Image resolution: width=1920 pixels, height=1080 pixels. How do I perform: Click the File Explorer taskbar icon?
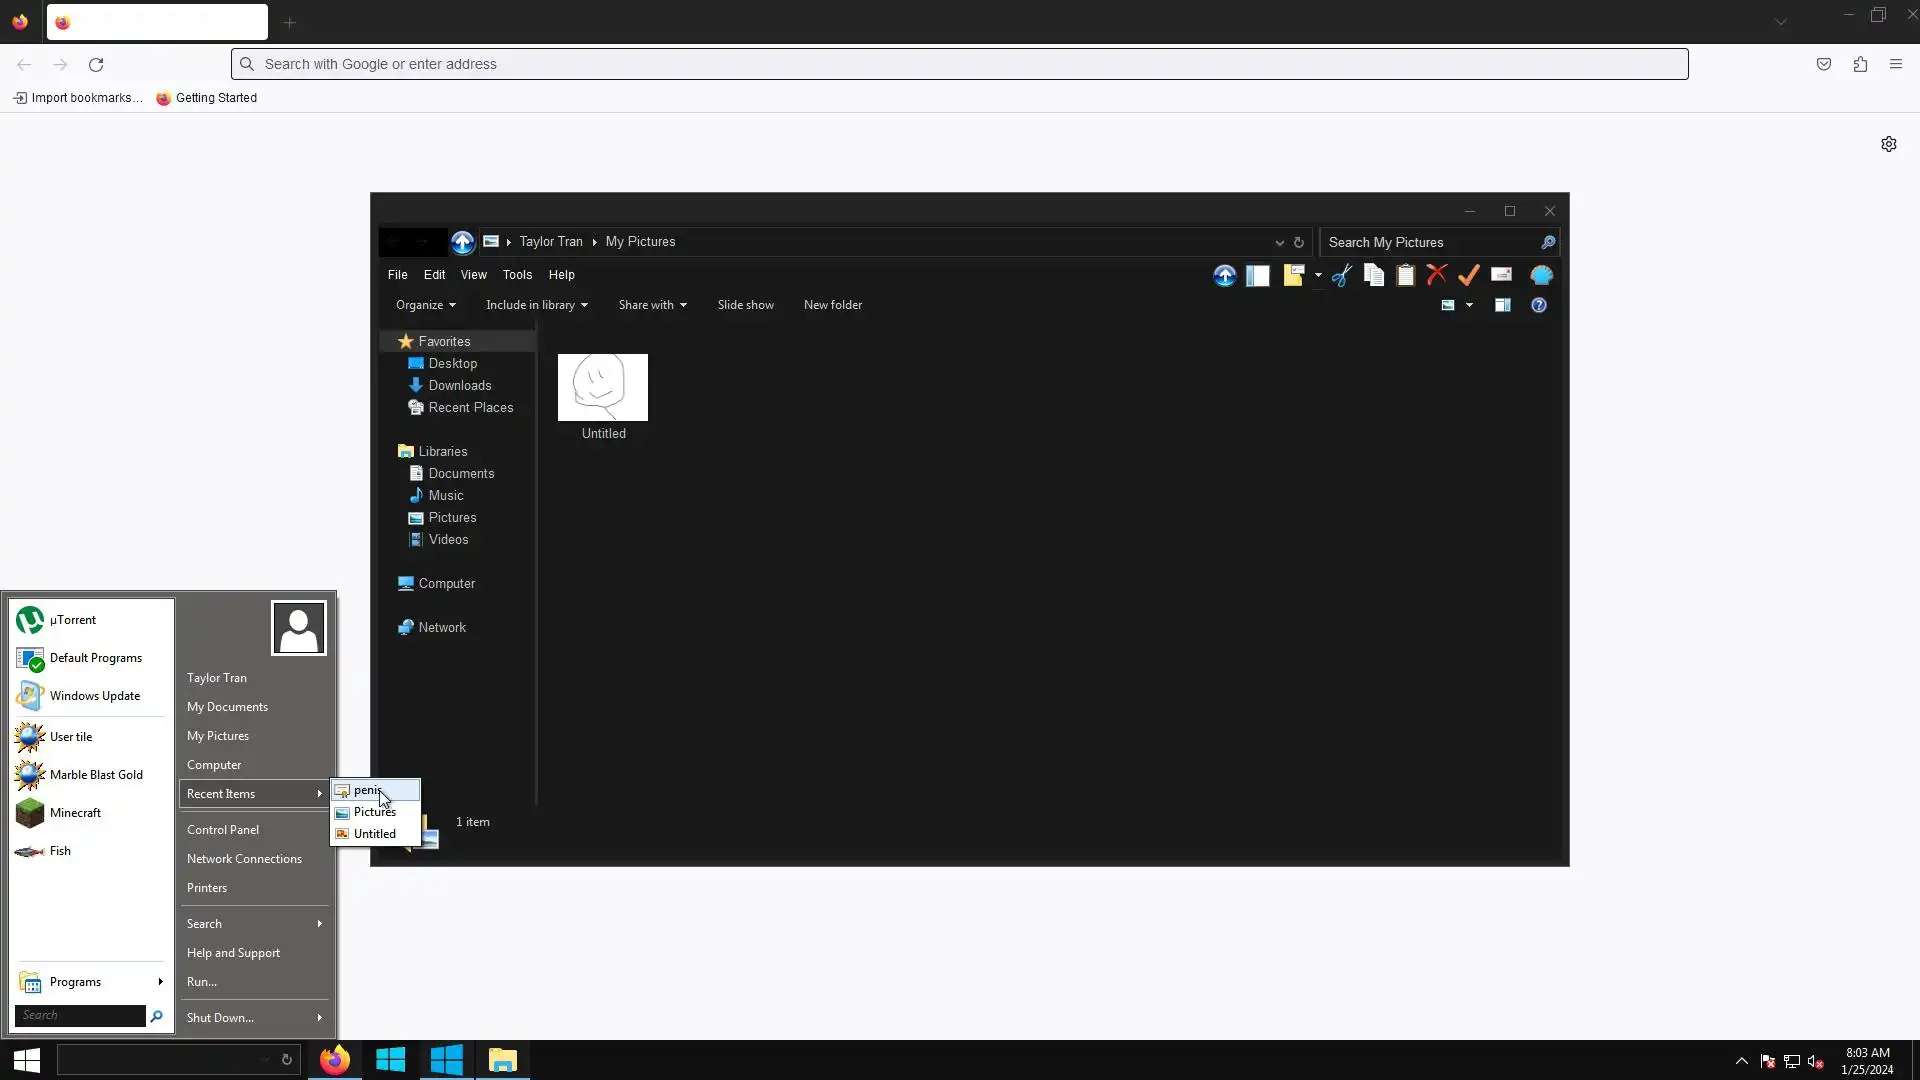(x=502, y=1060)
